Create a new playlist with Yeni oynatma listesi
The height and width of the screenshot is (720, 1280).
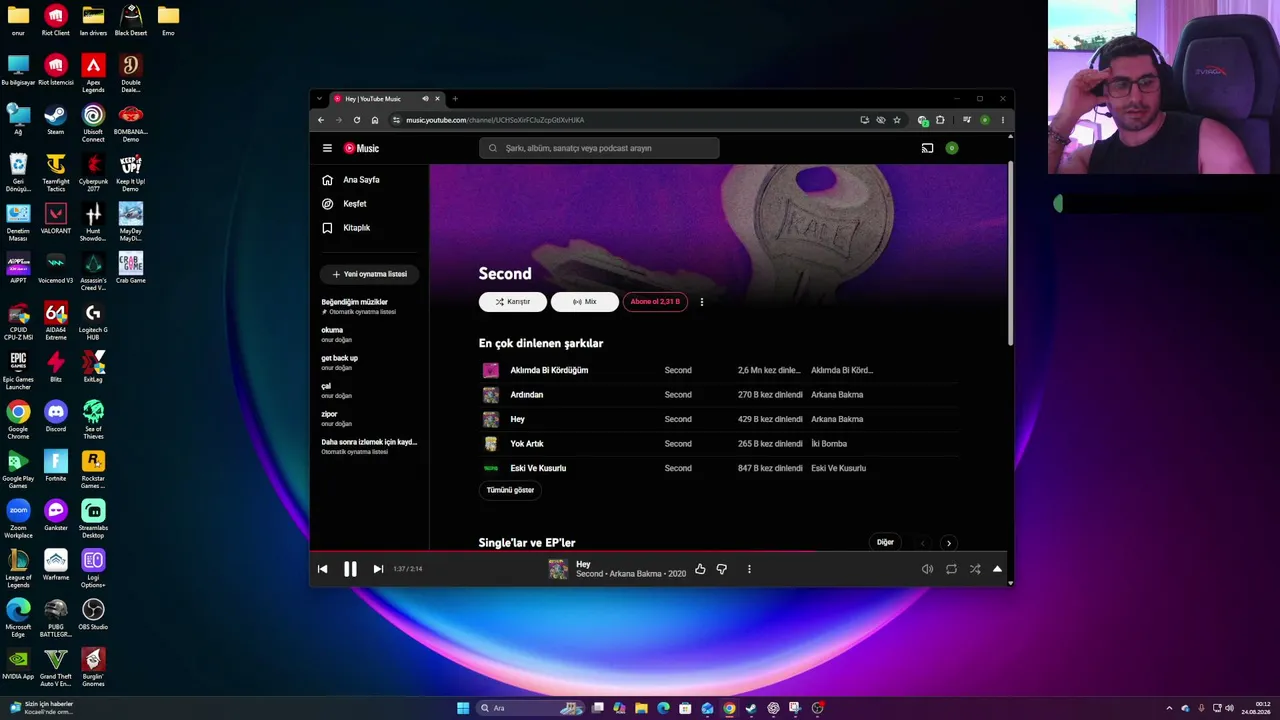tap(370, 274)
